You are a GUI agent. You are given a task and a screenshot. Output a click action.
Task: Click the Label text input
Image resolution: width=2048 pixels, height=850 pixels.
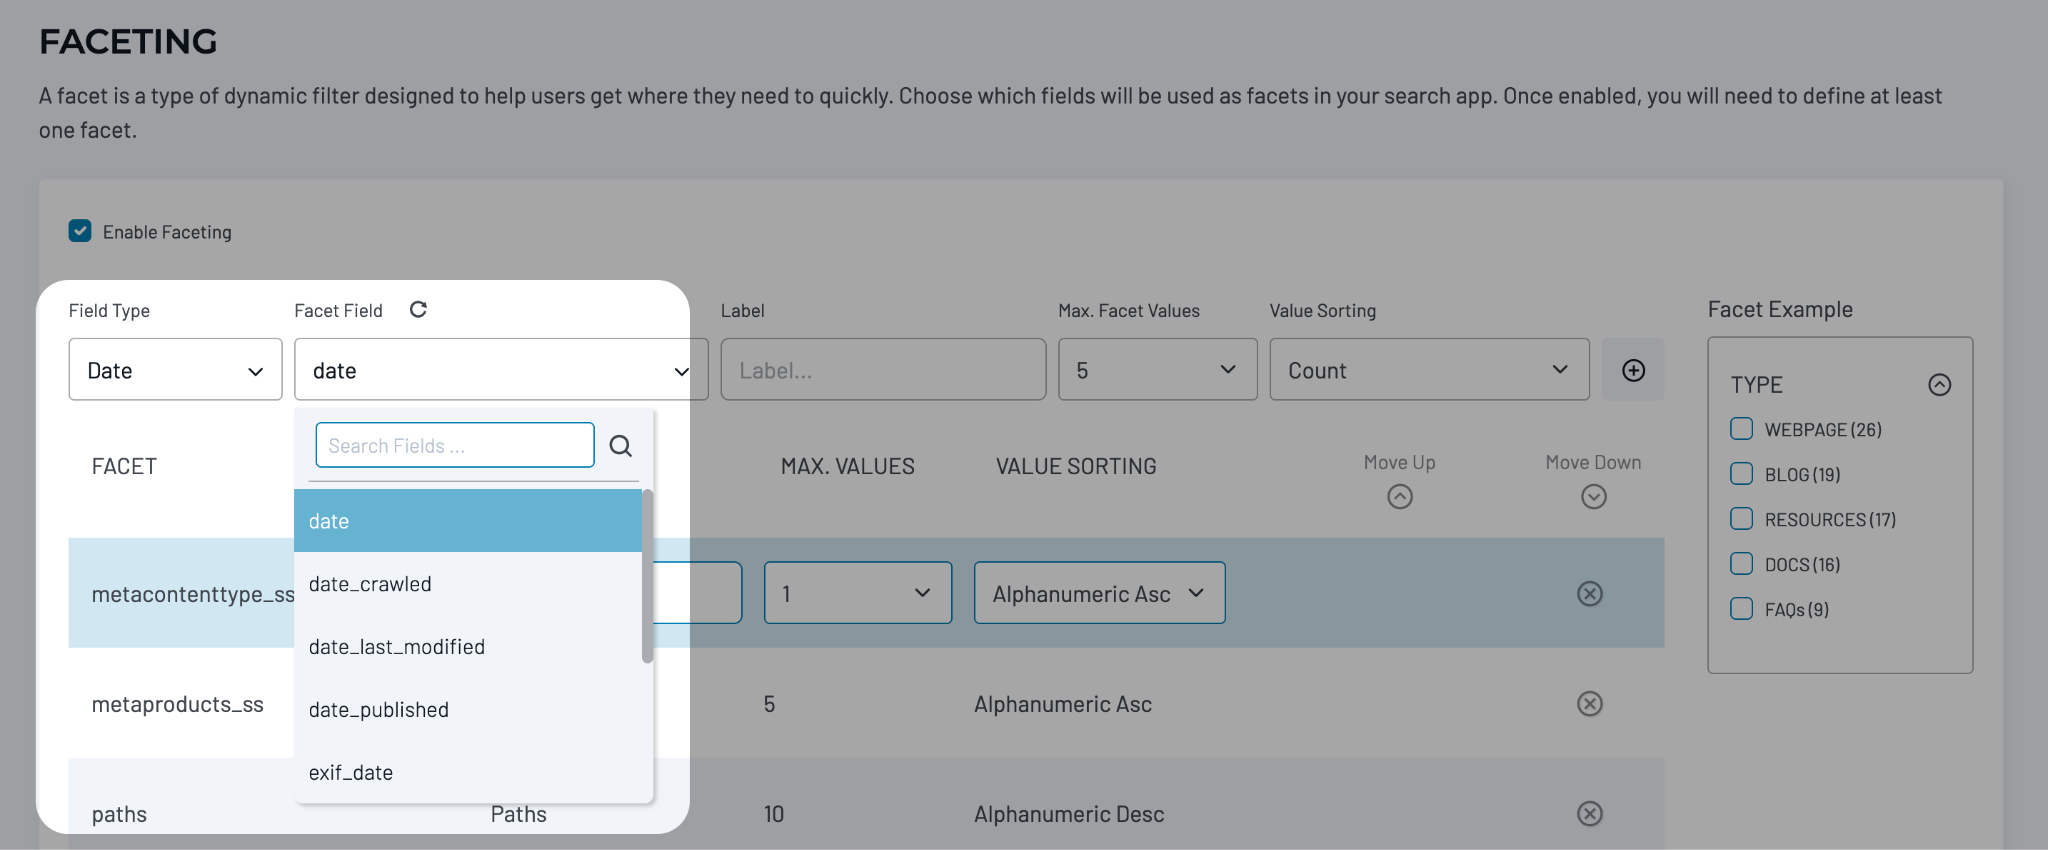click(883, 370)
